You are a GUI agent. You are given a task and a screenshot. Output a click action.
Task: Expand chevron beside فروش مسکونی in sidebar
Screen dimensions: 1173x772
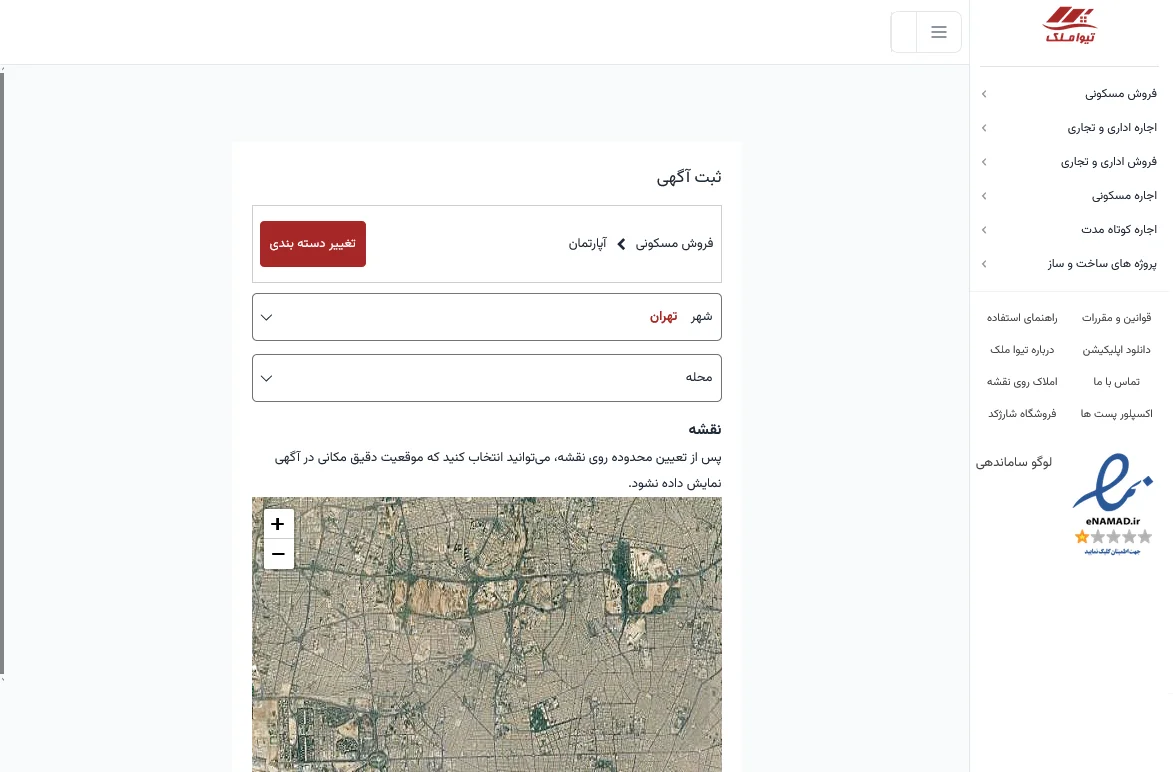coord(984,94)
